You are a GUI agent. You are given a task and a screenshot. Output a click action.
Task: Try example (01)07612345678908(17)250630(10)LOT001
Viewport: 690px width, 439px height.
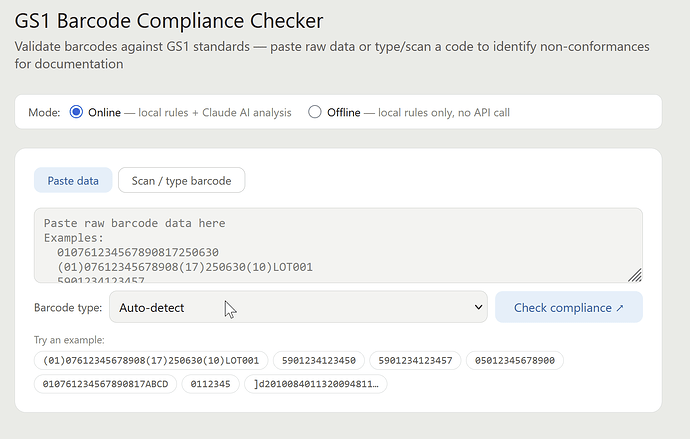tap(151, 360)
